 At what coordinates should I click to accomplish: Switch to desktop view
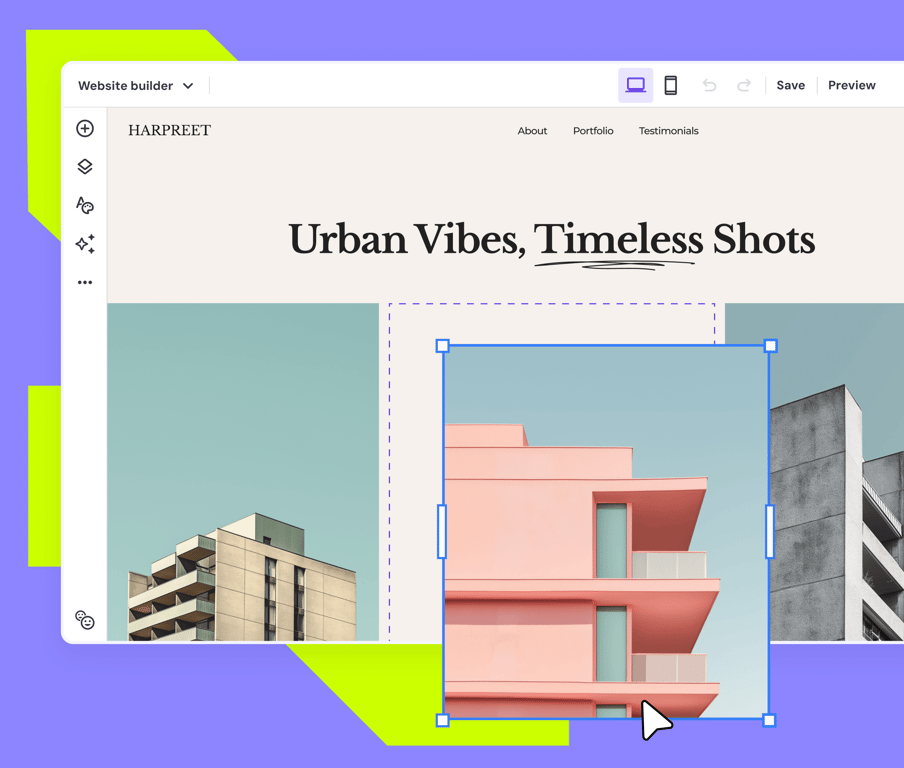tap(635, 85)
